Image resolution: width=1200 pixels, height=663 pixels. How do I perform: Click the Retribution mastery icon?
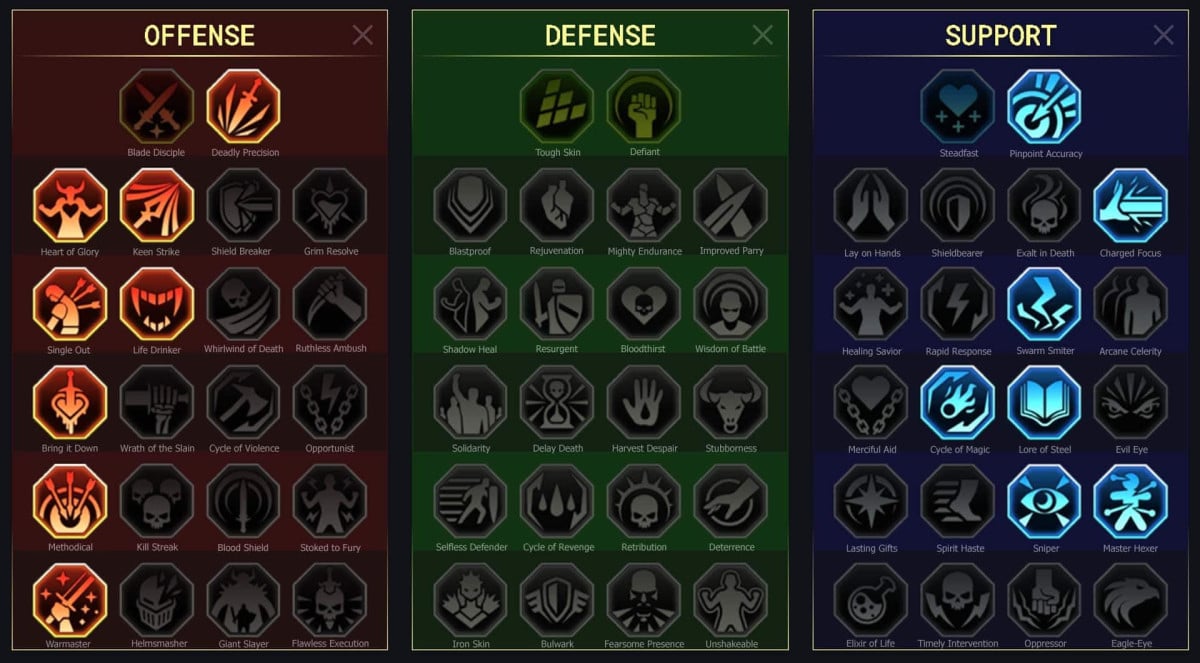coord(644,501)
